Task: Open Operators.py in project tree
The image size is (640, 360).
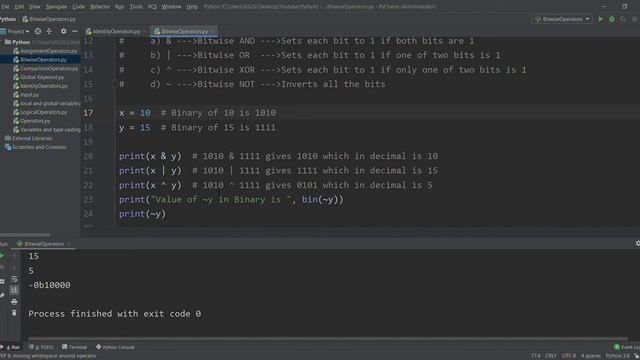Action: coord(32,121)
